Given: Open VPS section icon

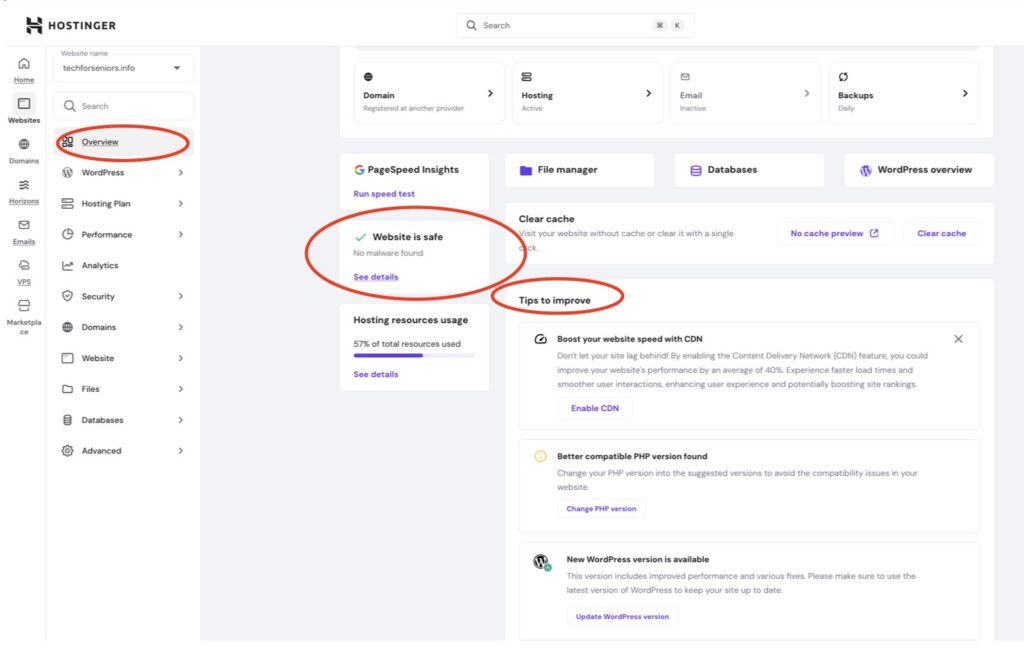Looking at the screenshot, I should 24,271.
